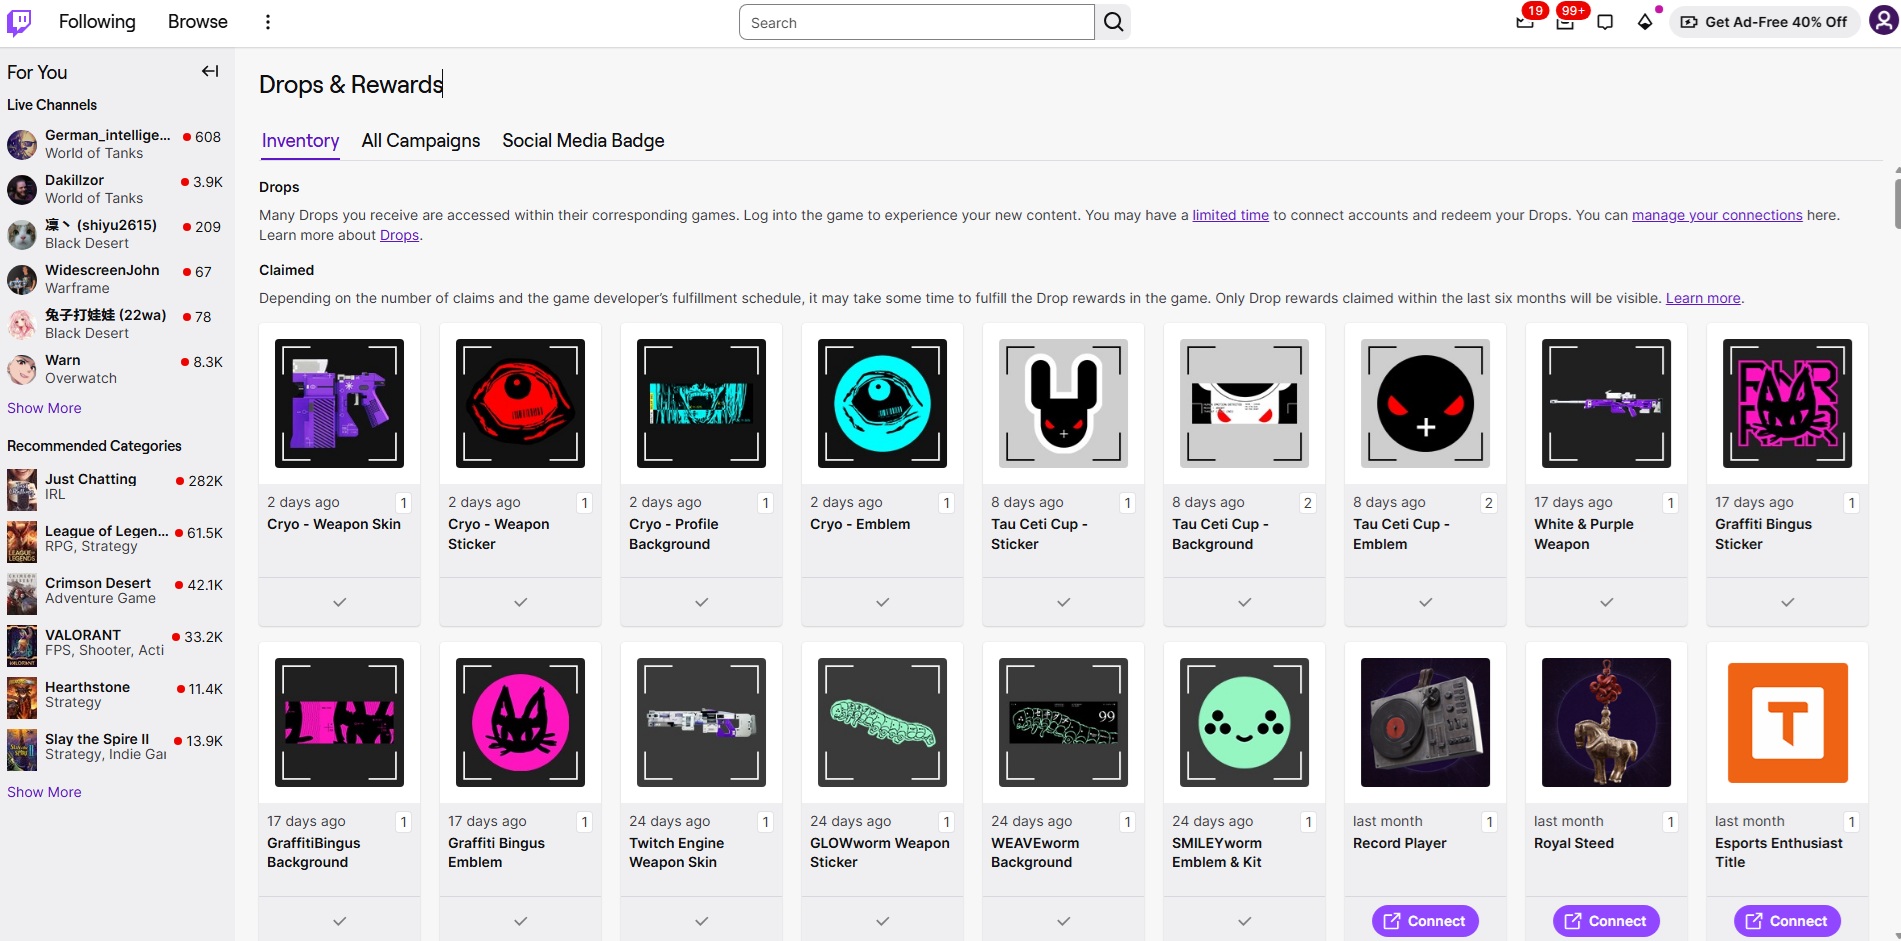Click the search magnifying glass button
This screenshot has height=941, width=1901.
click(1113, 22)
